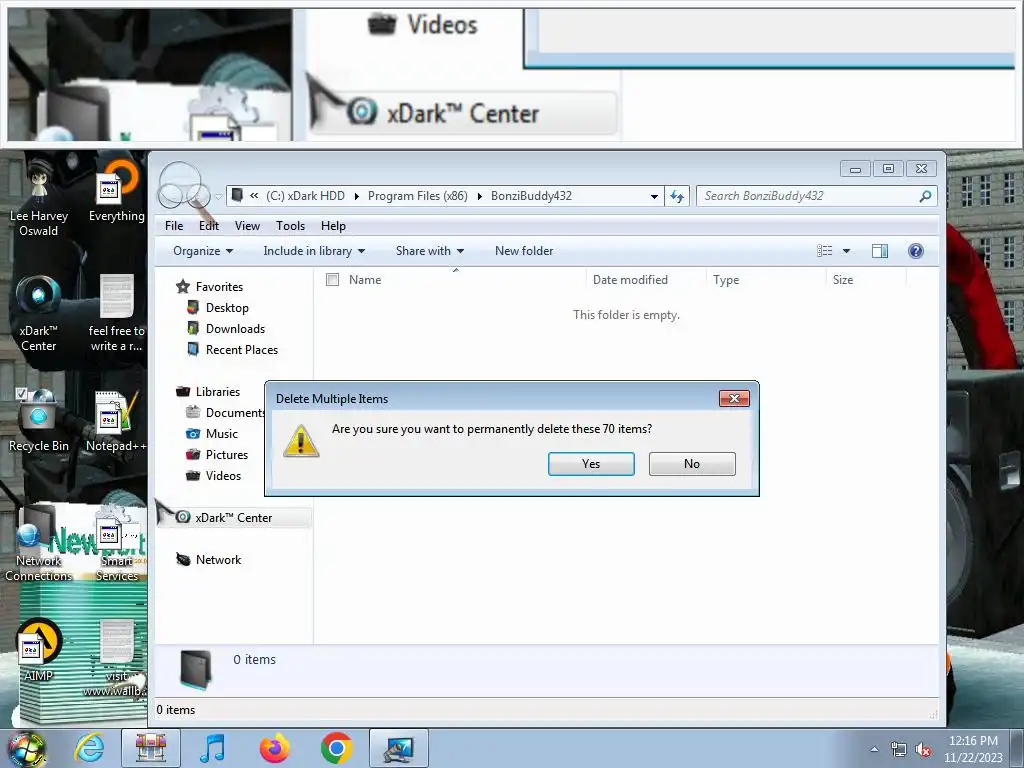This screenshot has width=1024, height=768.
Task: Sort by the Size column header
Action: tap(842, 280)
